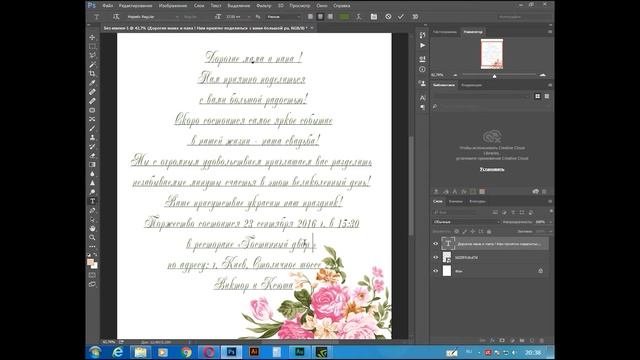Toggle layer filtering switch

click(x=551, y=211)
